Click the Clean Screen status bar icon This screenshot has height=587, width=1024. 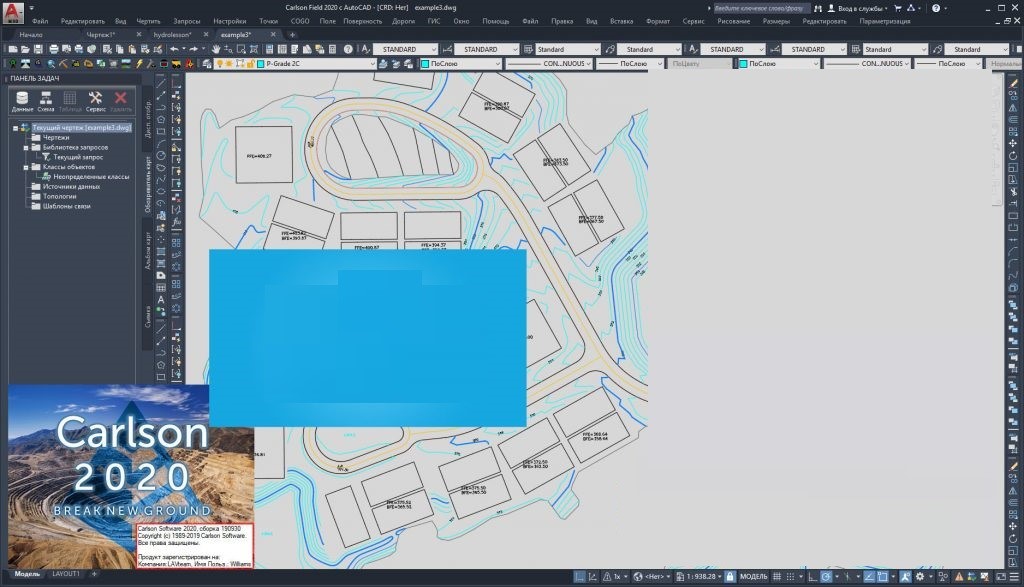pyautogui.click(x=1000, y=577)
